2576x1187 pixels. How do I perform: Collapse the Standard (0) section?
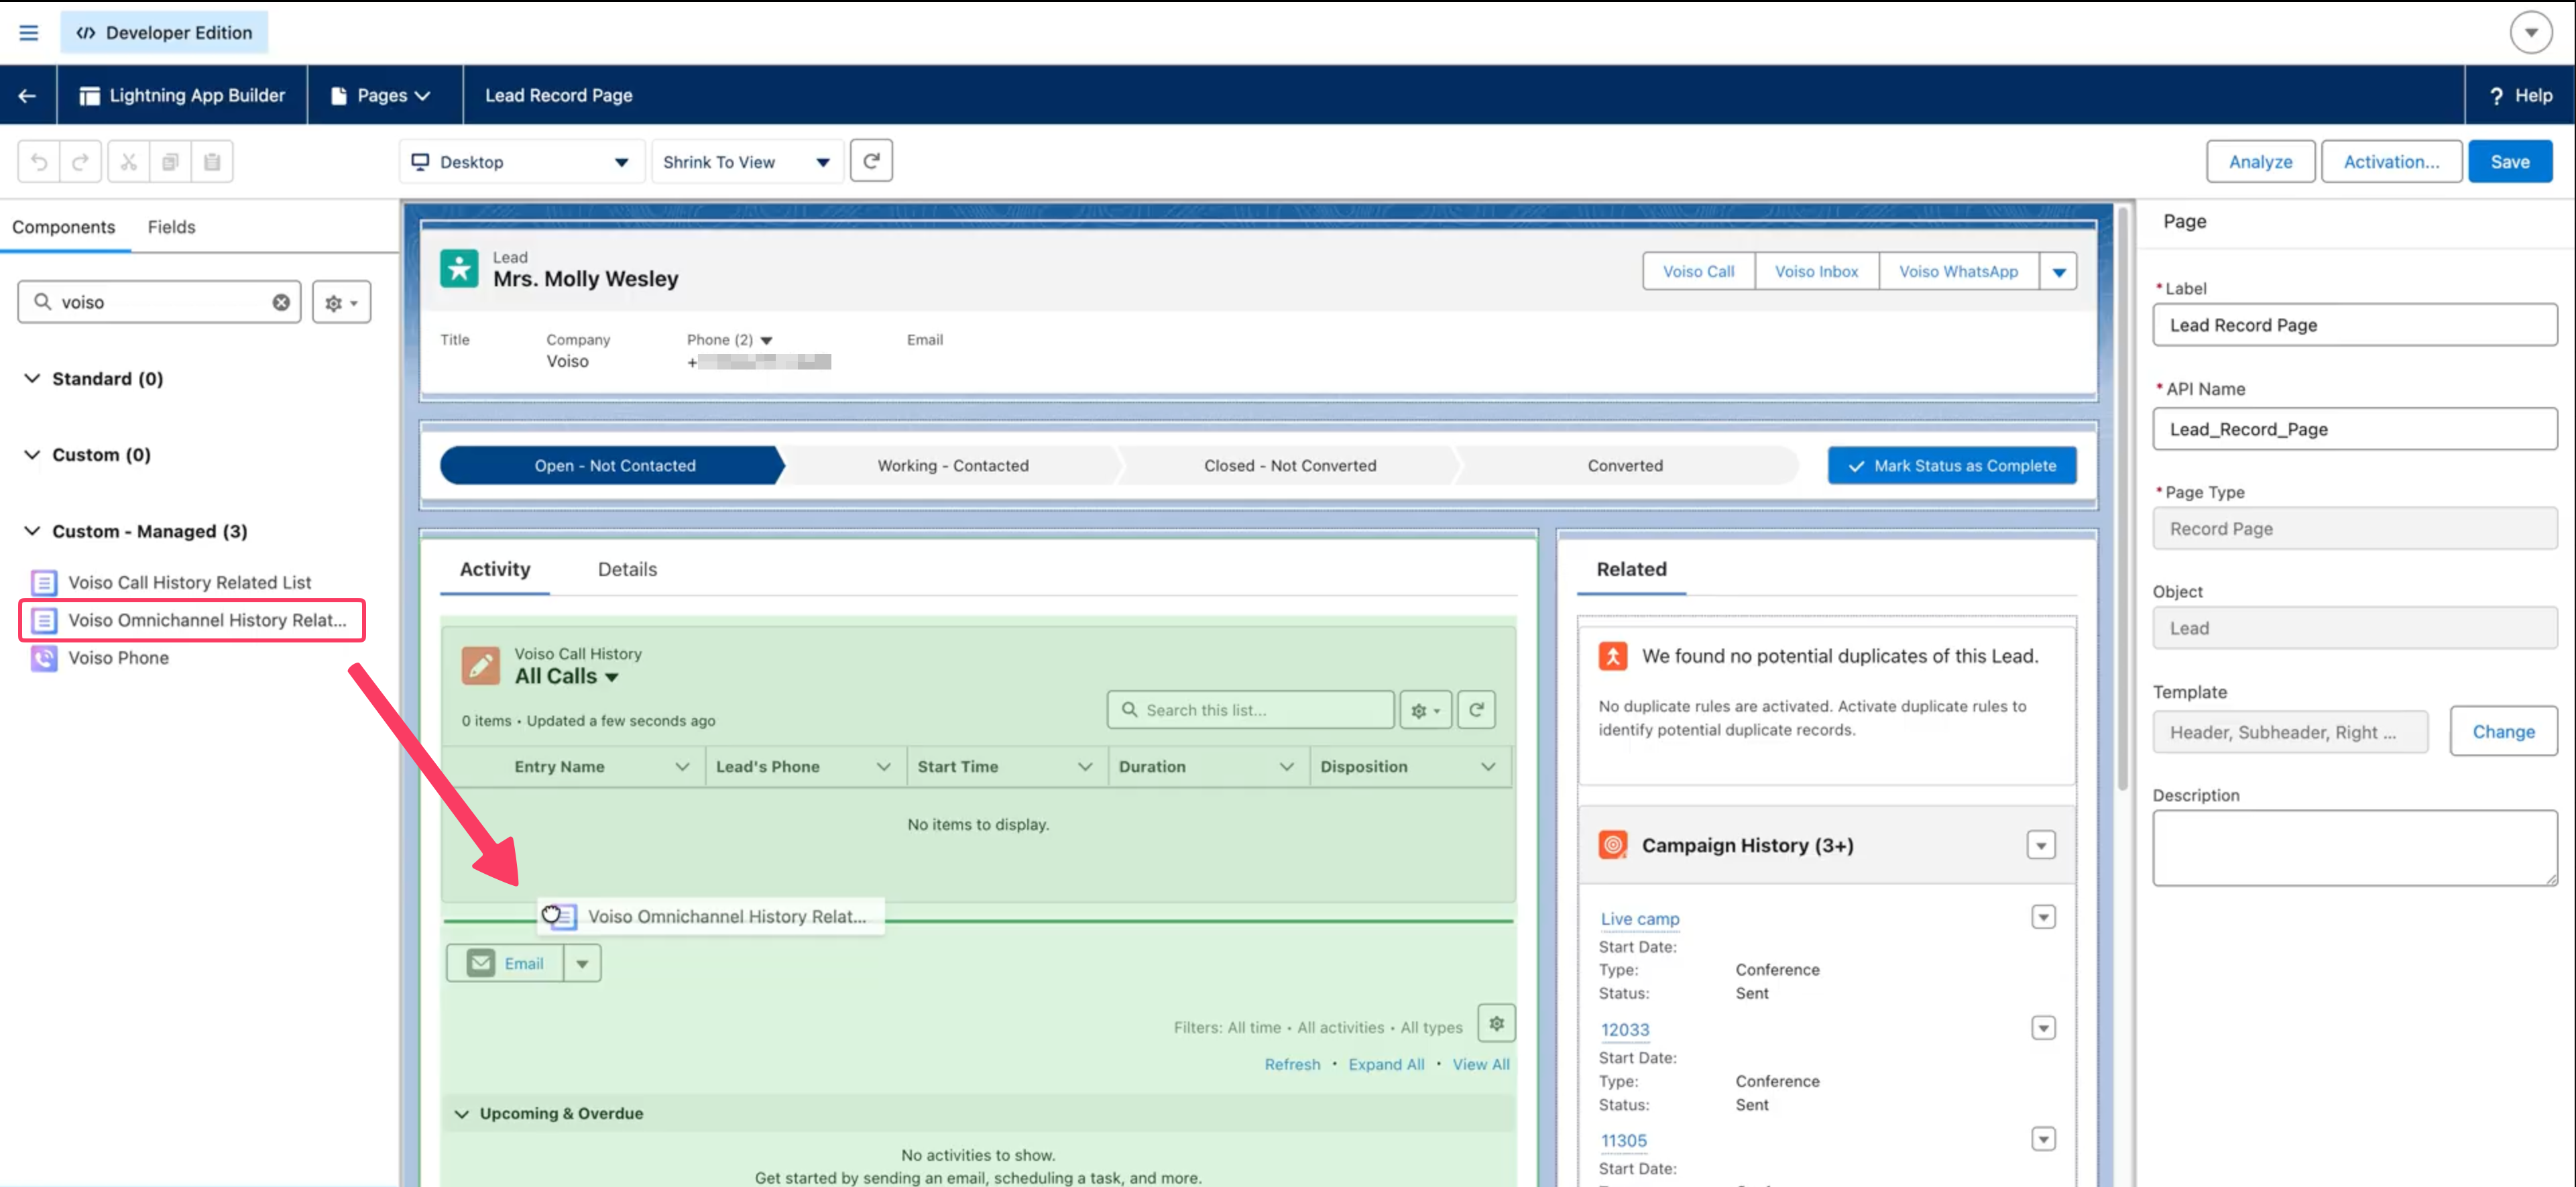click(32, 378)
